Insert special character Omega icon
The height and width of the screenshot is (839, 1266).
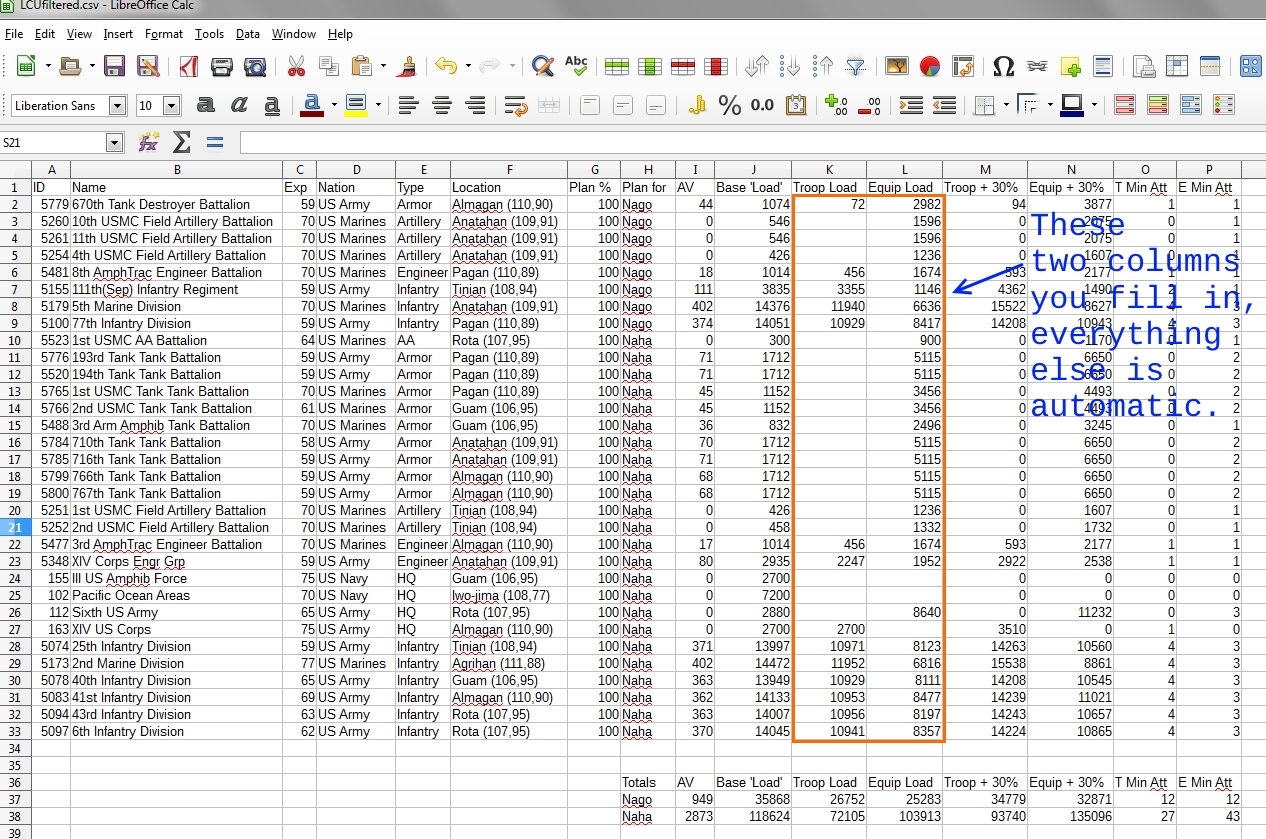click(x=1004, y=67)
